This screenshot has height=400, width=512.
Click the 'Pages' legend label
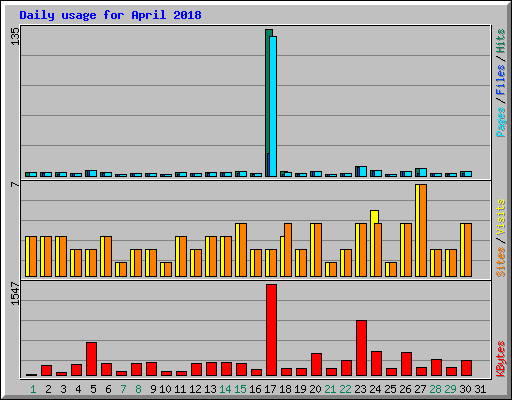click(501, 122)
